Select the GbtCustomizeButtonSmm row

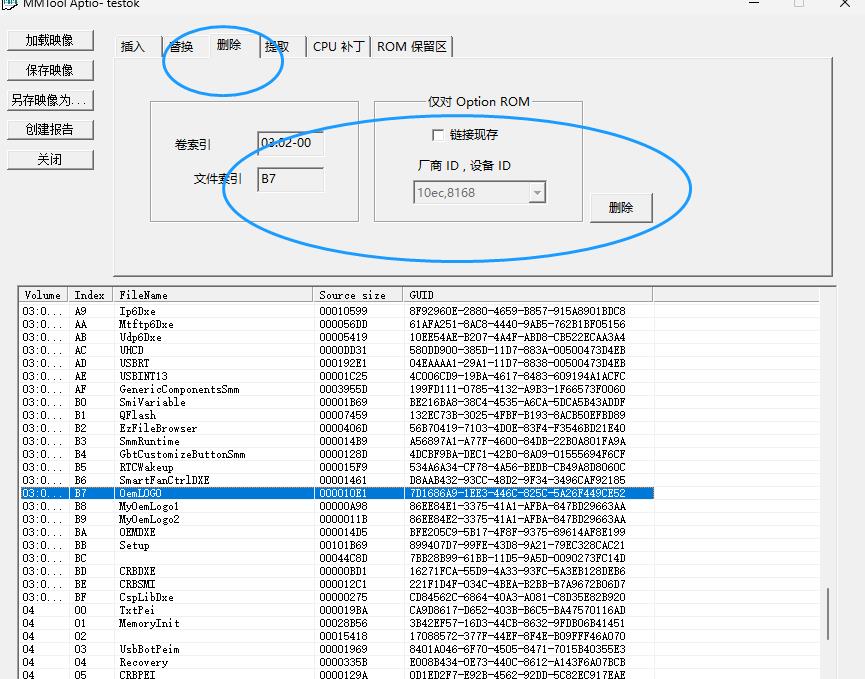337,455
